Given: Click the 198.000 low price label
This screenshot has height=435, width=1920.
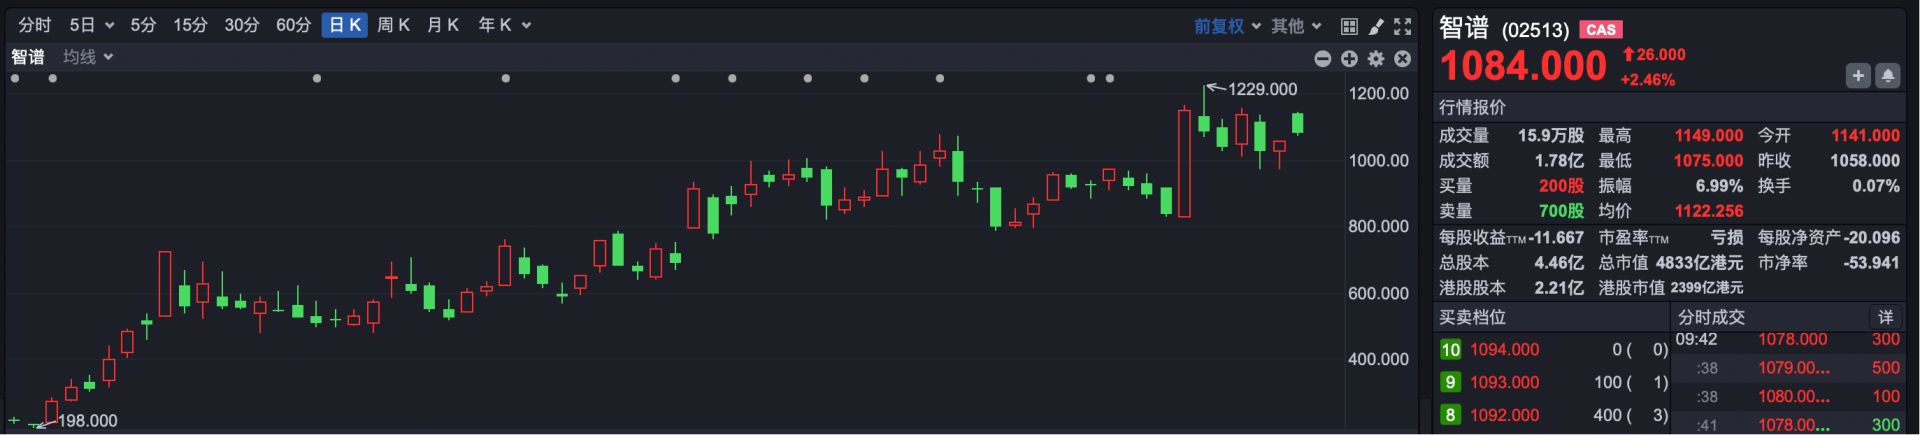Looking at the screenshot, I should click(x=87, y=421).
